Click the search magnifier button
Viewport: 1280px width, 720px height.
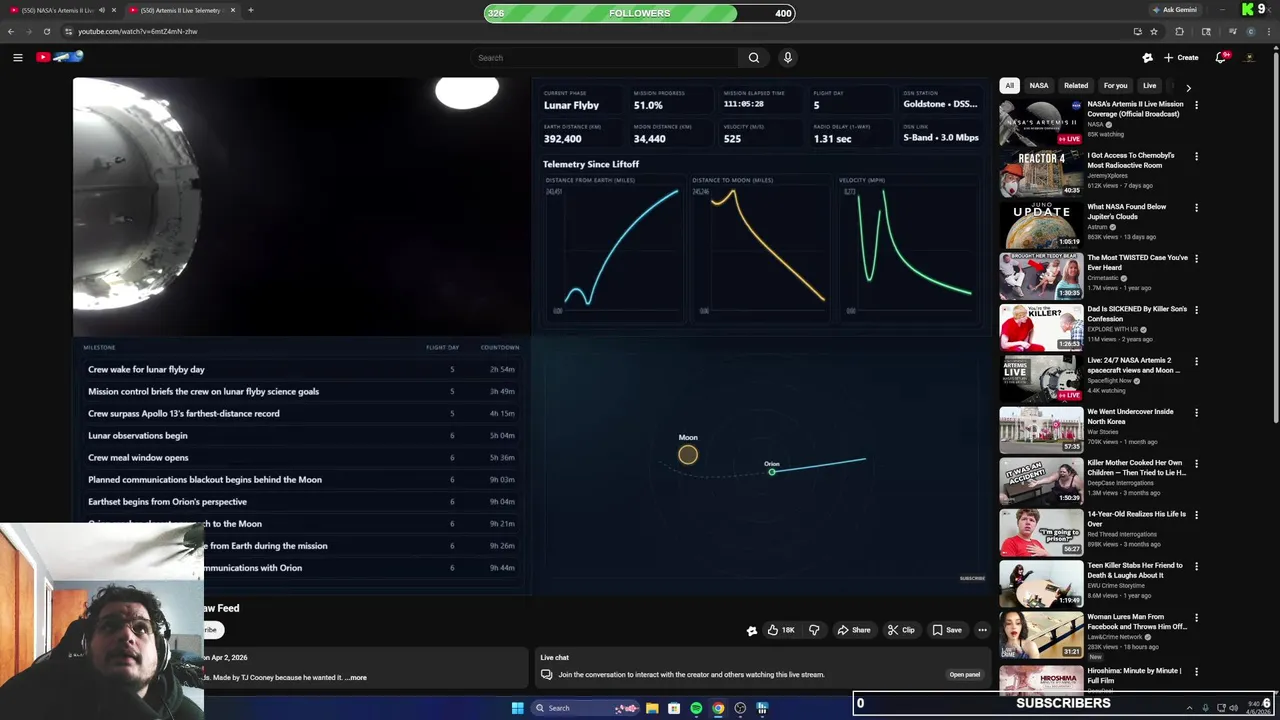pos(754,58)
